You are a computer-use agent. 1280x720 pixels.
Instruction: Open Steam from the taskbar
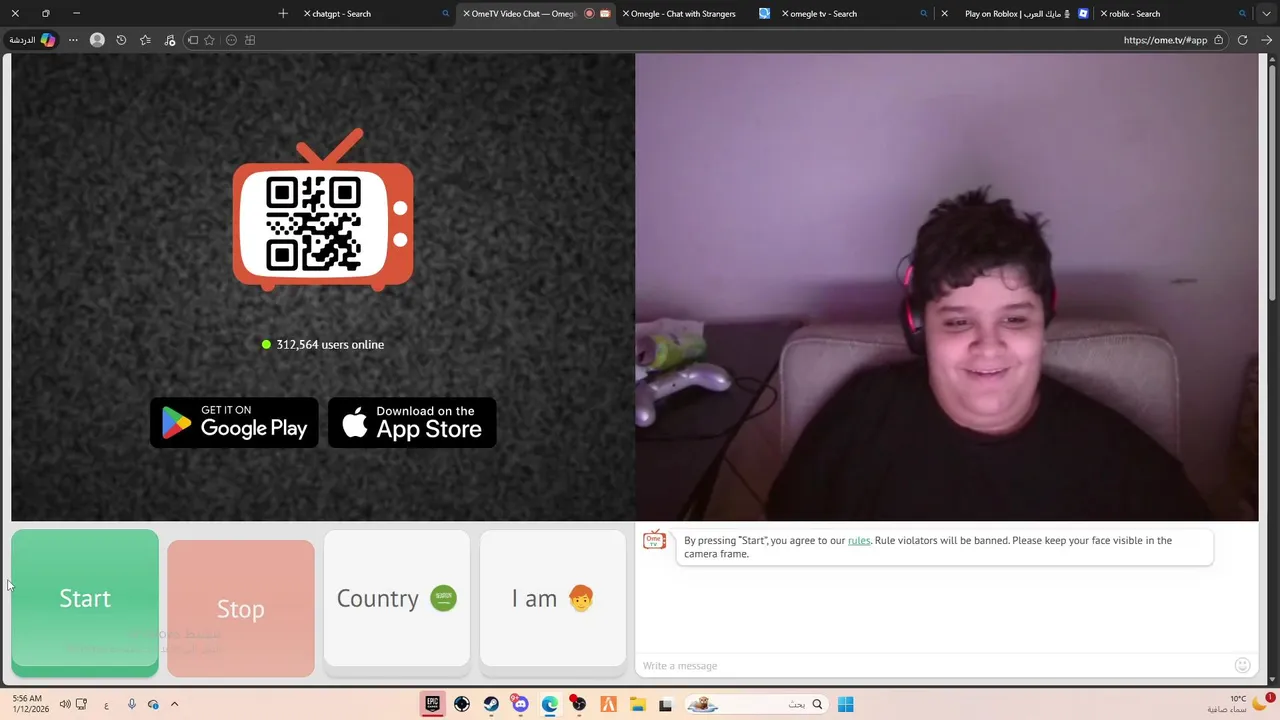pyautogui.click(x=491, y=704)
